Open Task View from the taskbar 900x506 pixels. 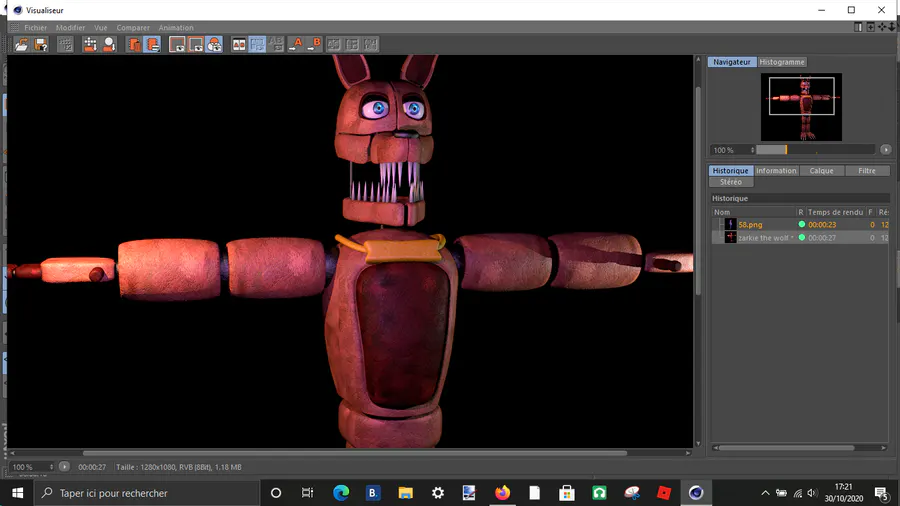307,493
